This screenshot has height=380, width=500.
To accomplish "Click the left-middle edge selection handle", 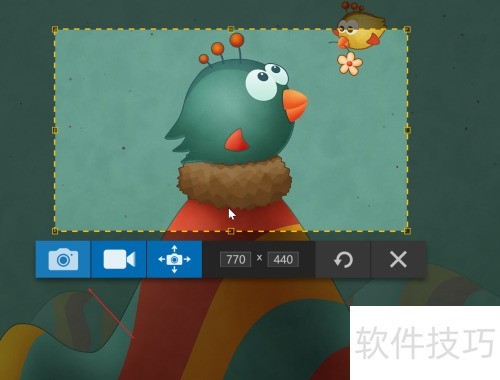I will (x=55, y=130).
